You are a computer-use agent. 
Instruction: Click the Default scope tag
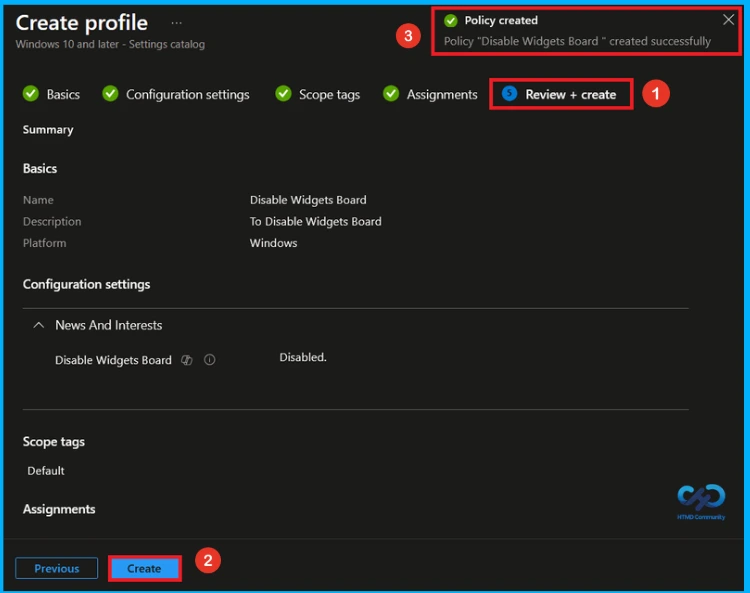coord(46,471)
